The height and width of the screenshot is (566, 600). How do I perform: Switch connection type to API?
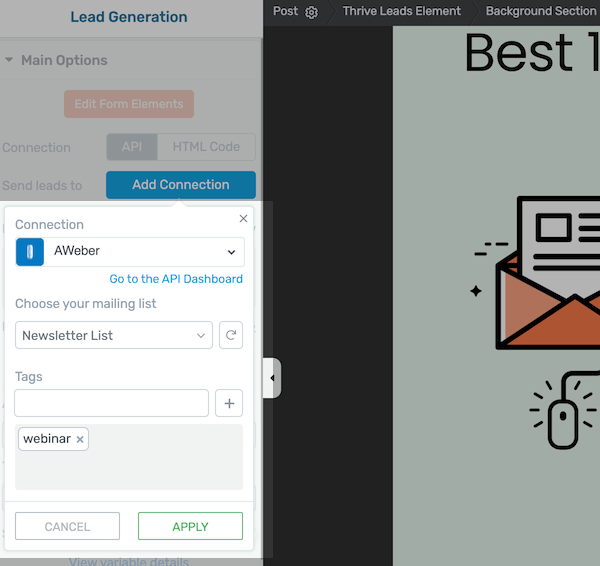132,147
